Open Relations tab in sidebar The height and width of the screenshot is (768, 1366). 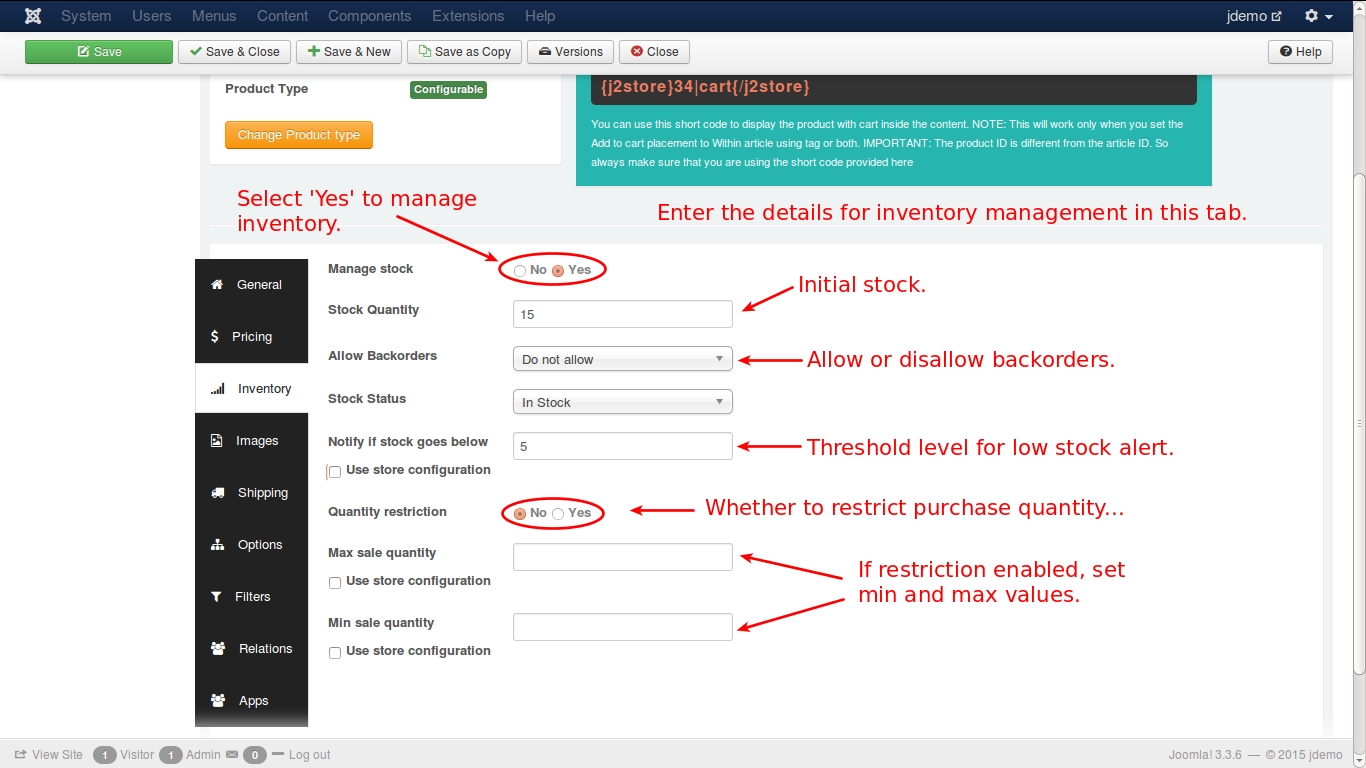[x=252, y=649]
